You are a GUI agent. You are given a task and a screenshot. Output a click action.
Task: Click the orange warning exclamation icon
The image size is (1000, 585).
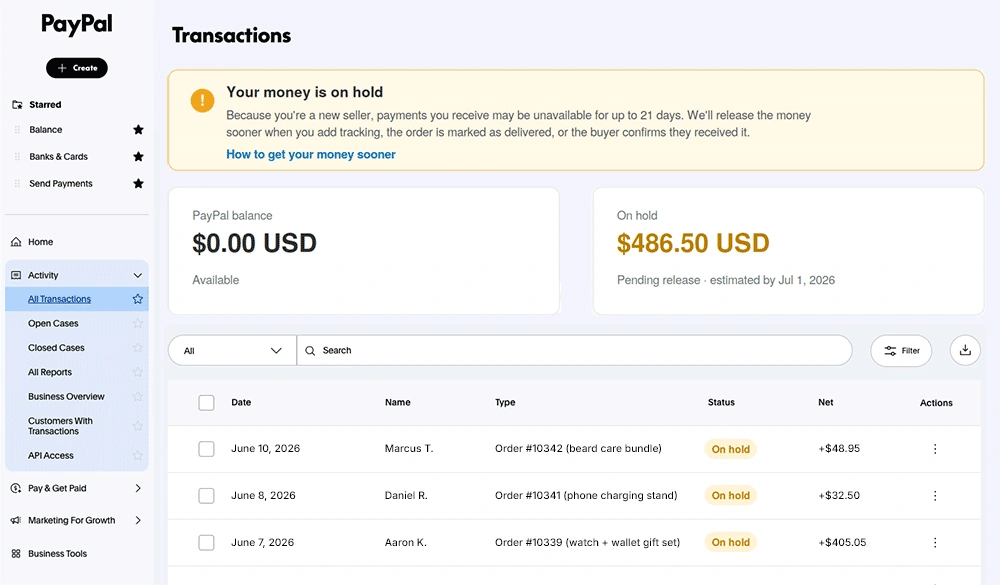pyautogui.click(x=202, y=100)
